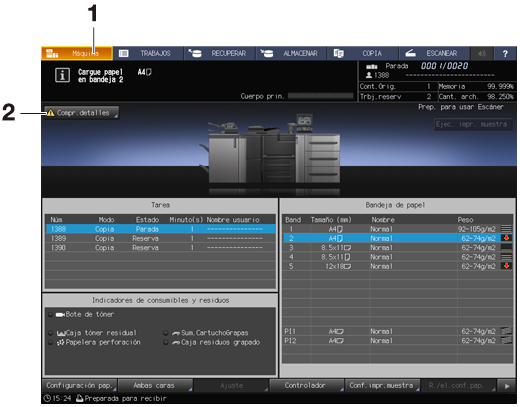Click the red arrow low-paper icon for tray 2
The image size is (520, 407).
click(507, 238)
